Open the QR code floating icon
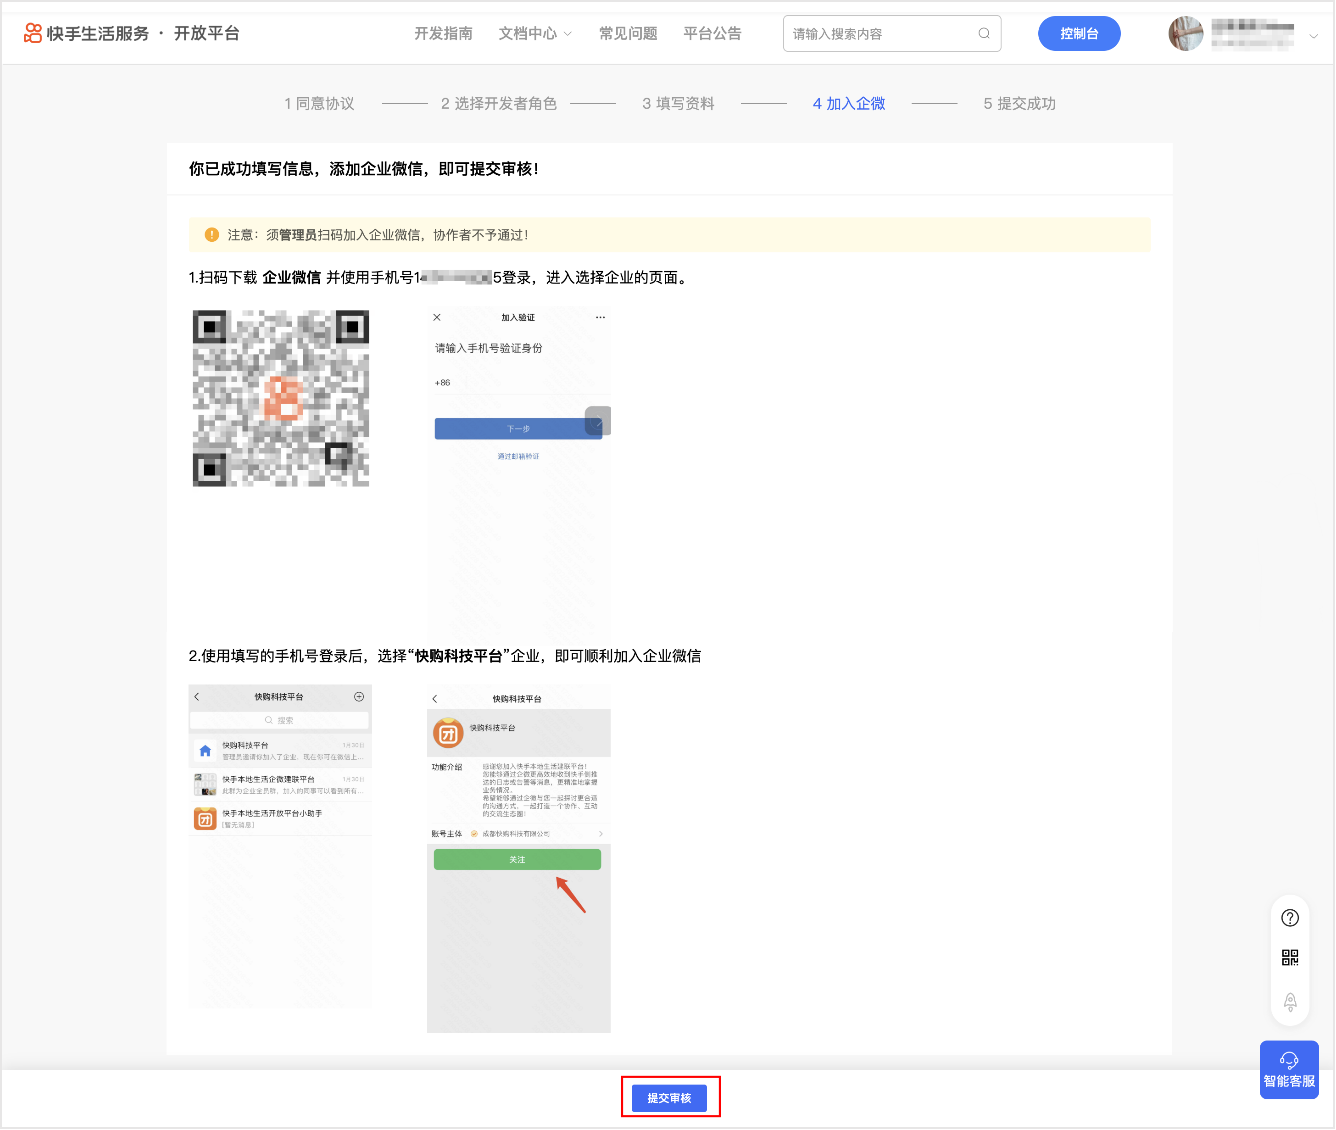Viewport: 1336px width, 1130px height. tap(1290, 958)
